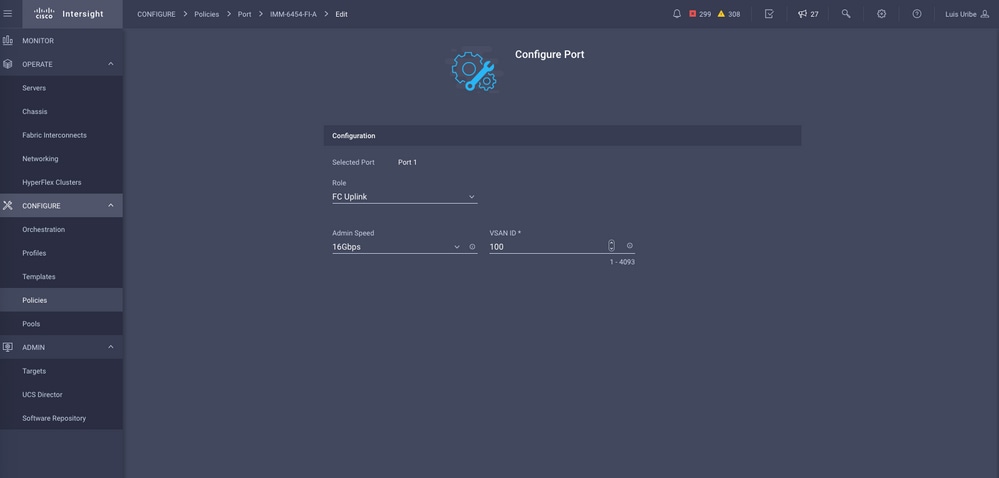This screenshot has height=478, width=999.
Task: Click the Port breadcrumb link
Action: 245,14
